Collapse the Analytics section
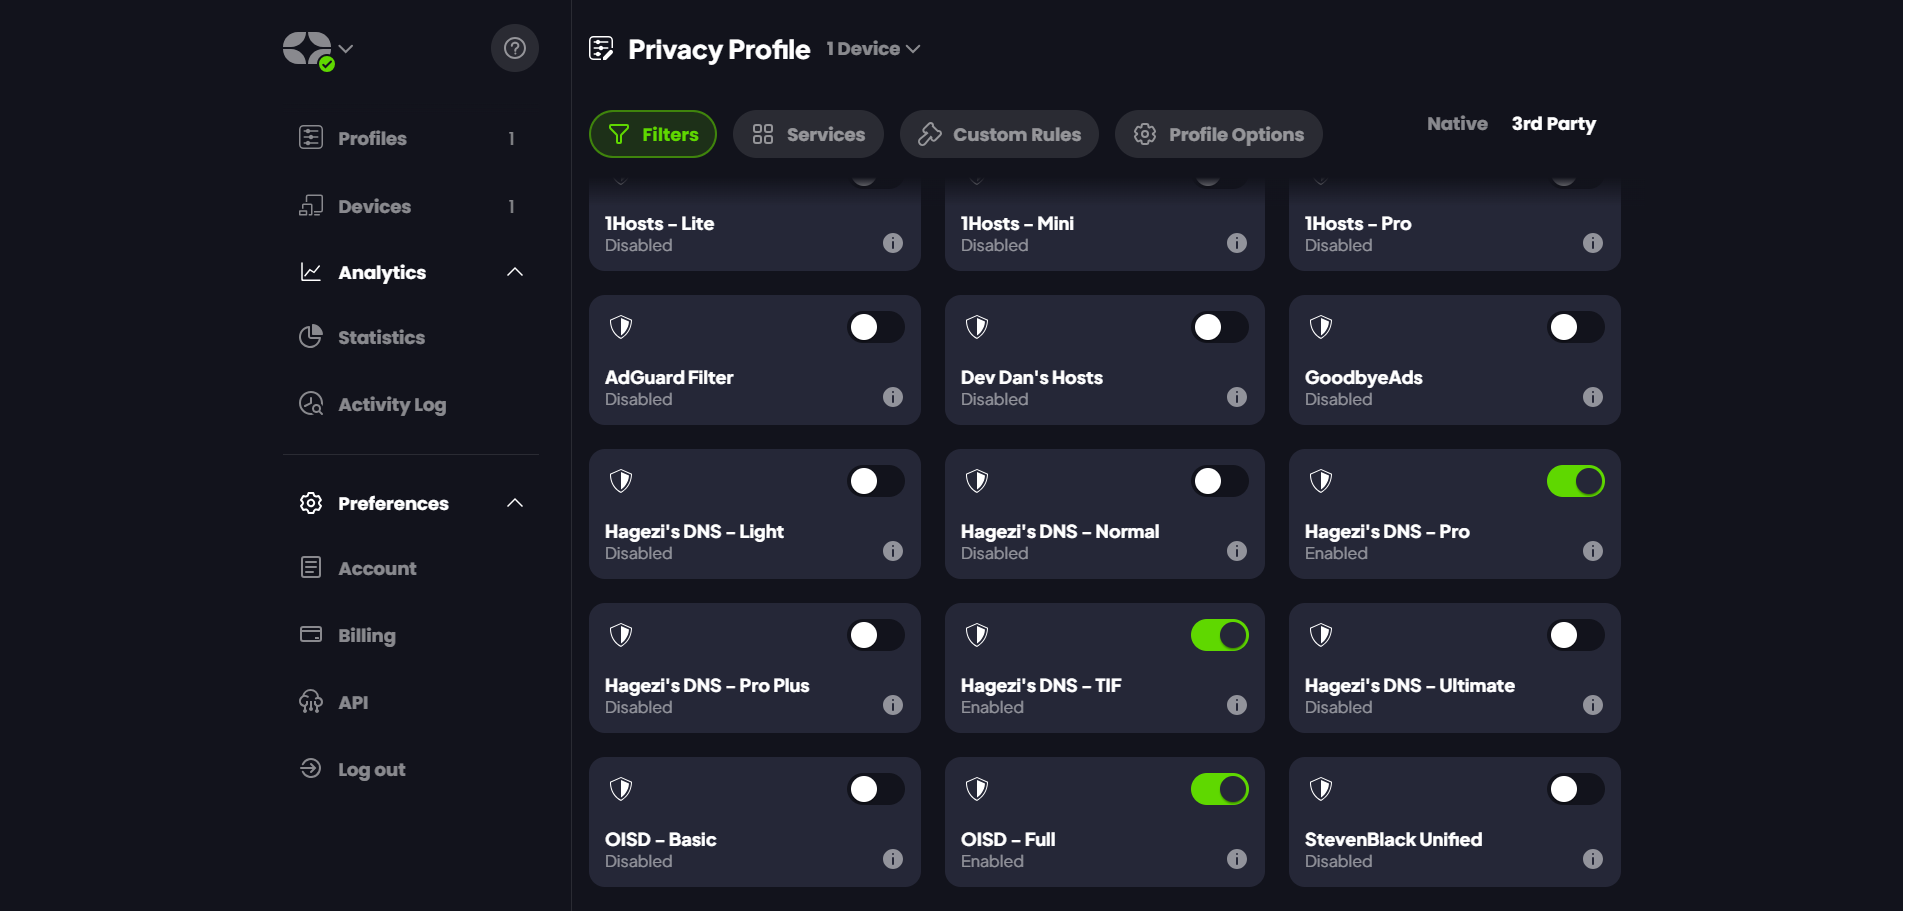 515,272
